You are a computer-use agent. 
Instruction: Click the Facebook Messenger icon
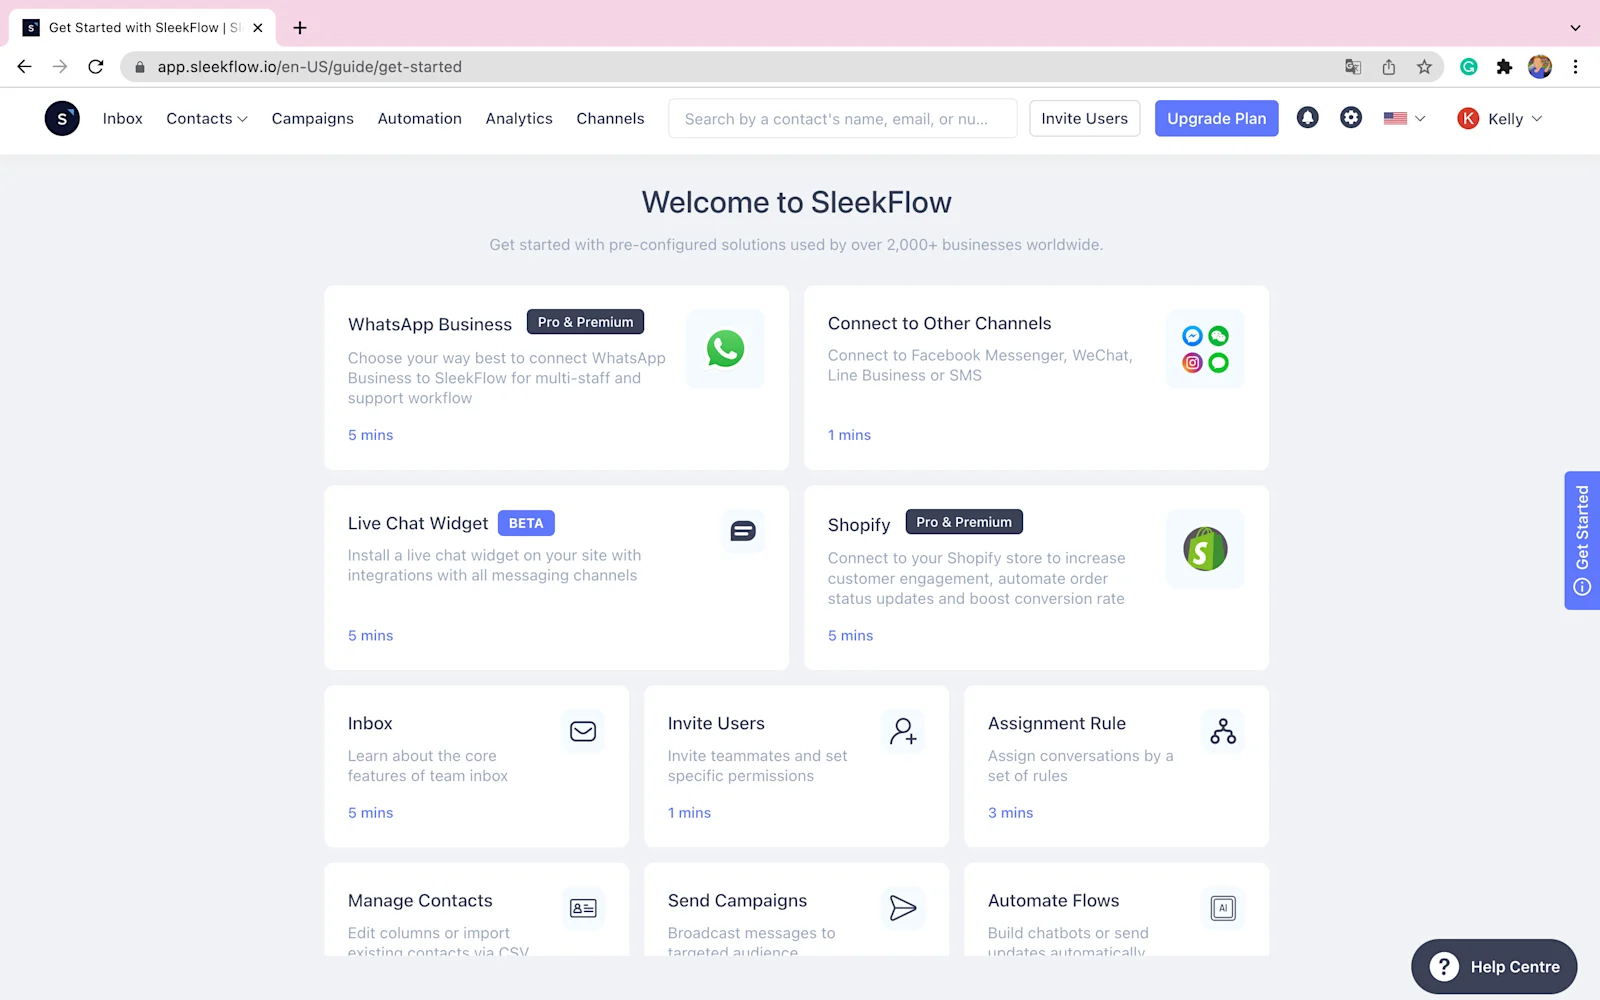(1192, 336)
